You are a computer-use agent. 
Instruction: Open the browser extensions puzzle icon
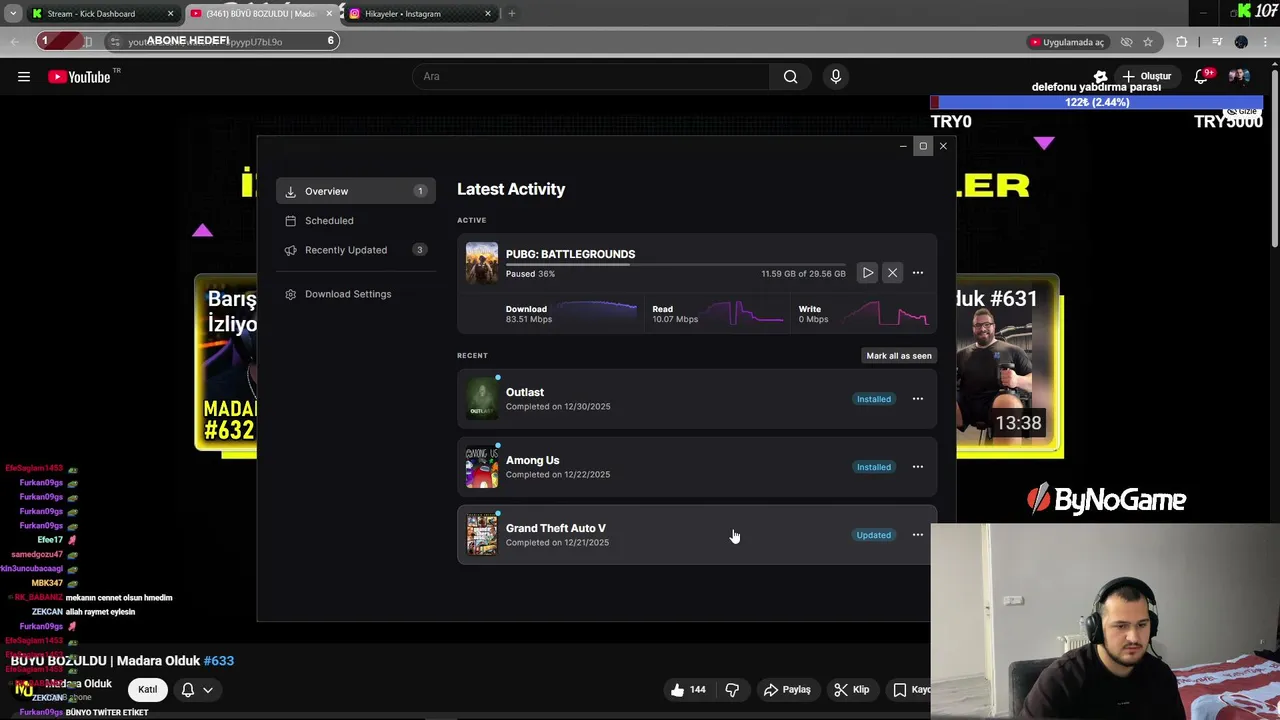point(1182,42)
